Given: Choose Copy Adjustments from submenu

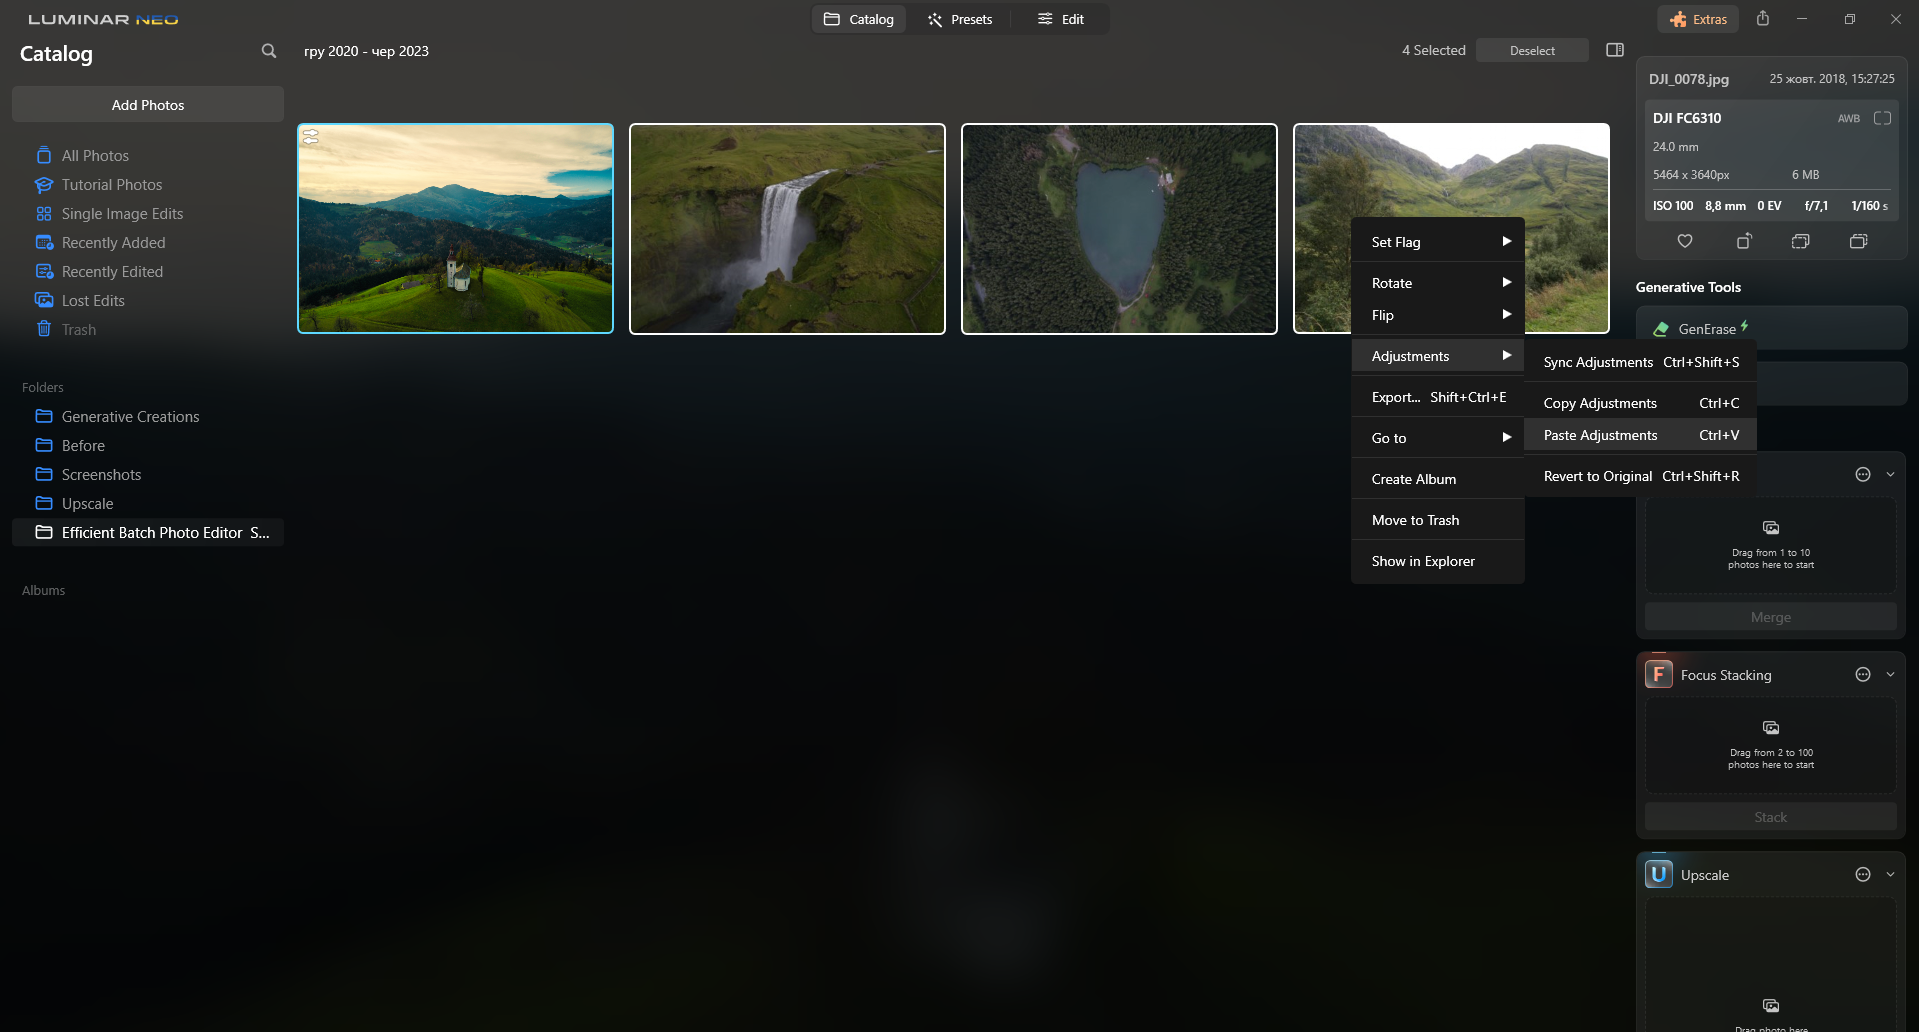Looking at the screenshot, I should coord(1641,403).
